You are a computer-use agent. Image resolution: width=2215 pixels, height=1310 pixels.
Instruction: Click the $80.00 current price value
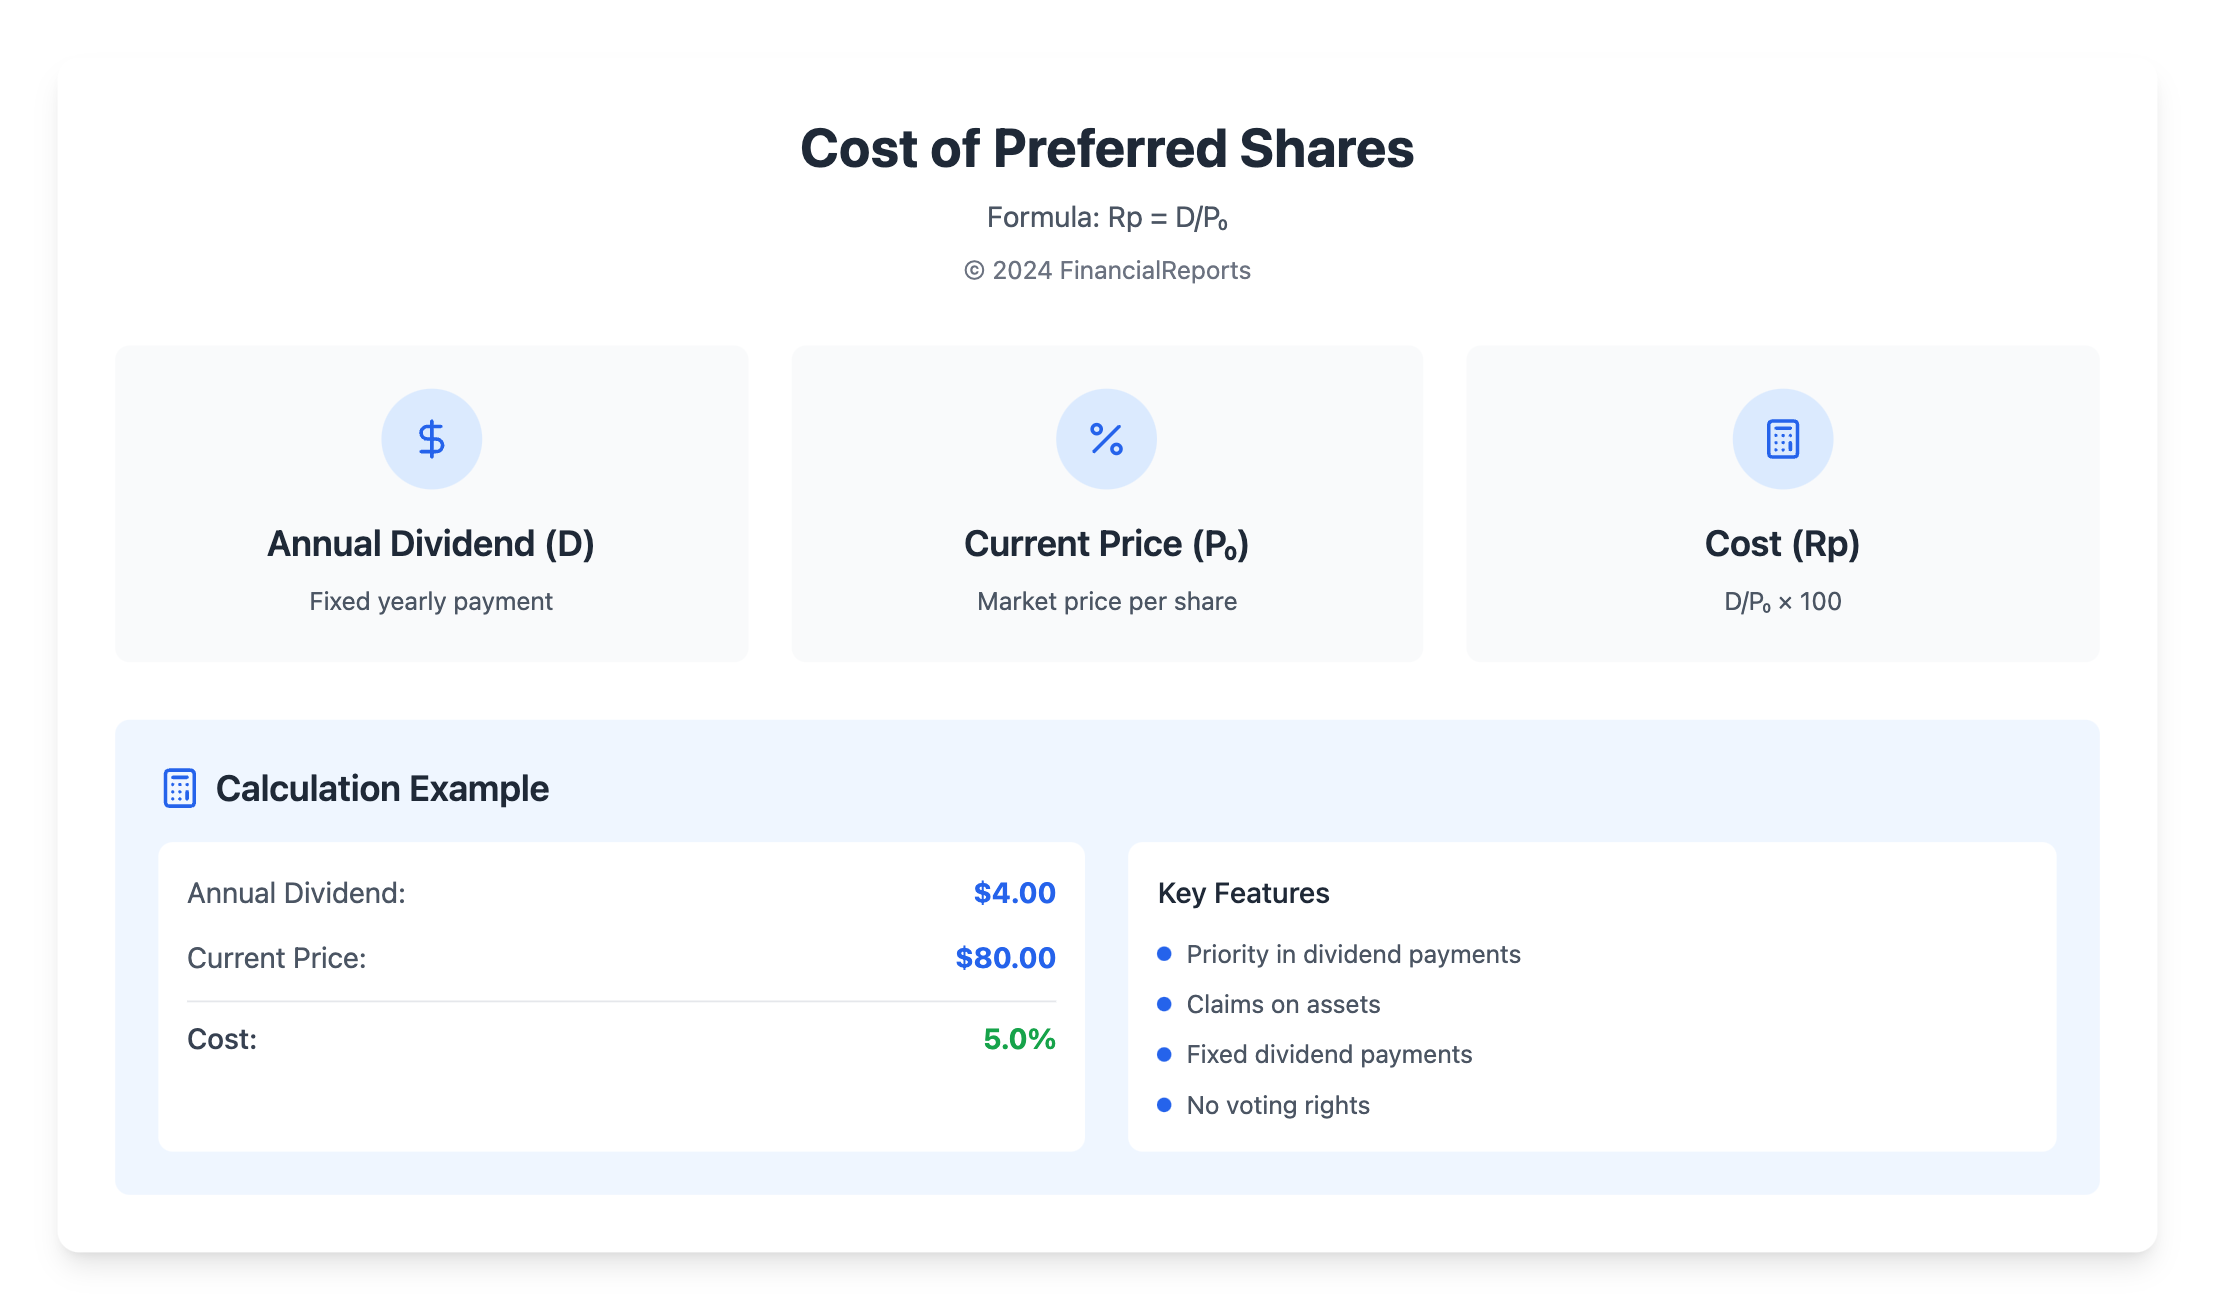pos(1005,958)
